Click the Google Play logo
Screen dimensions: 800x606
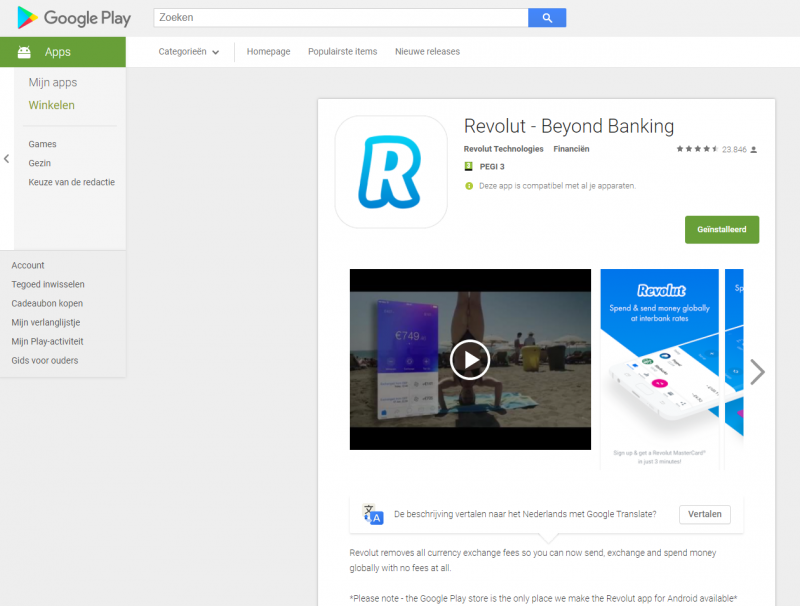coord(74,18)
